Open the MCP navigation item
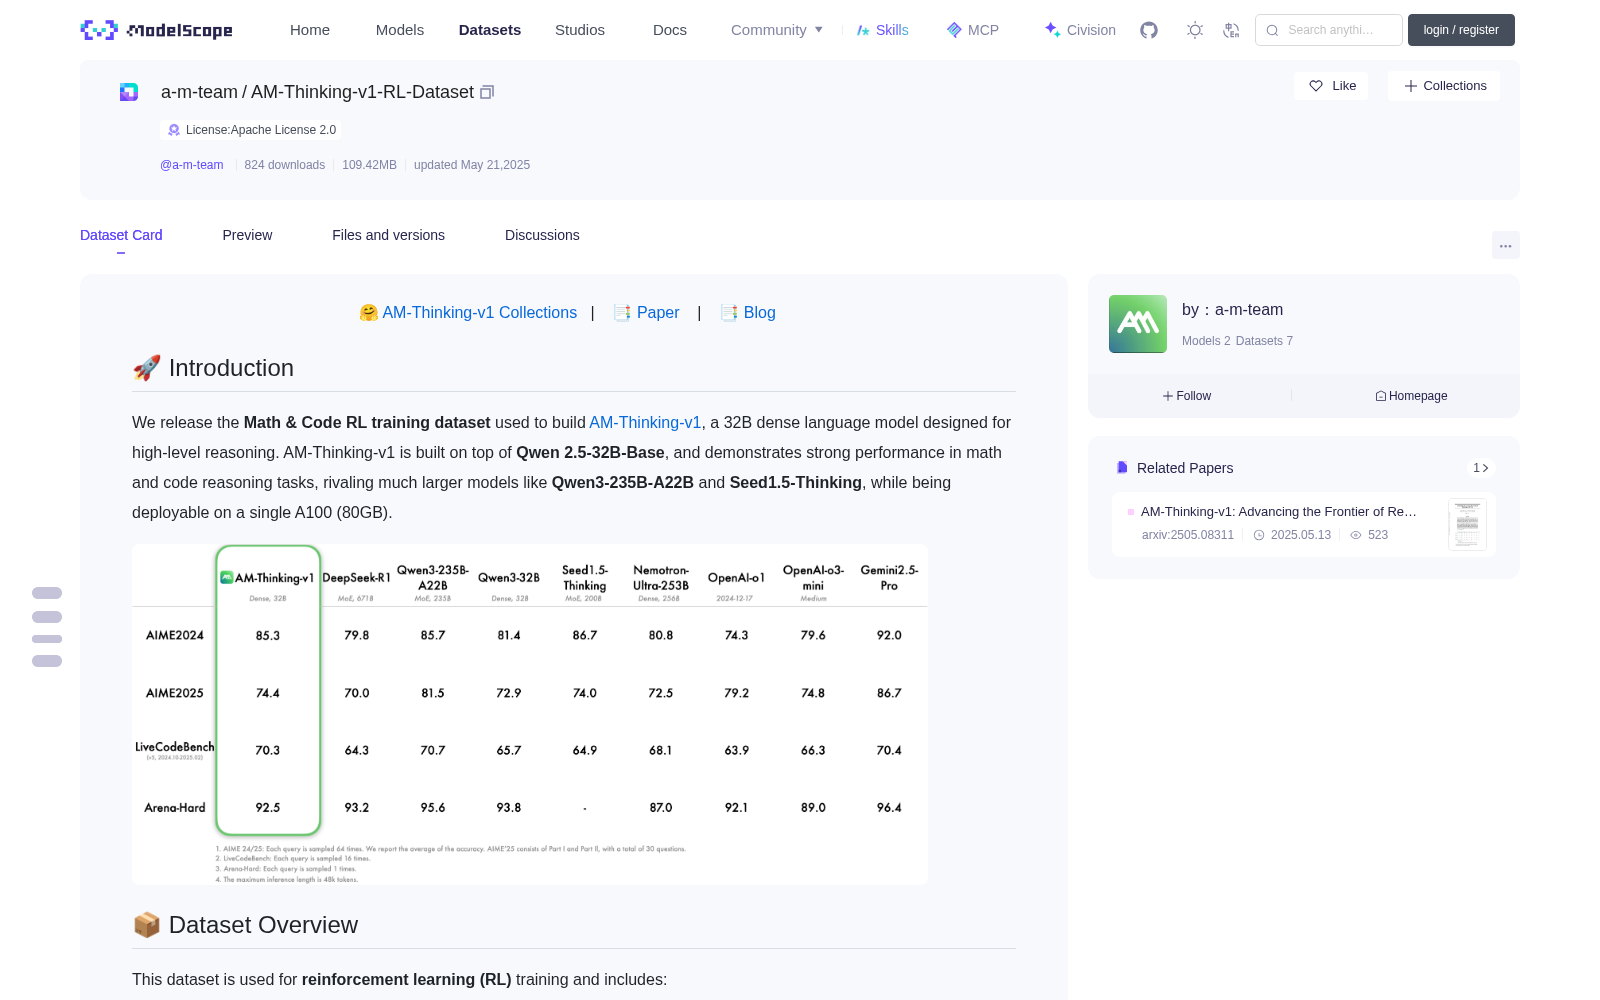This screenshot has height=1000, width=1600. tap(973, 30)
